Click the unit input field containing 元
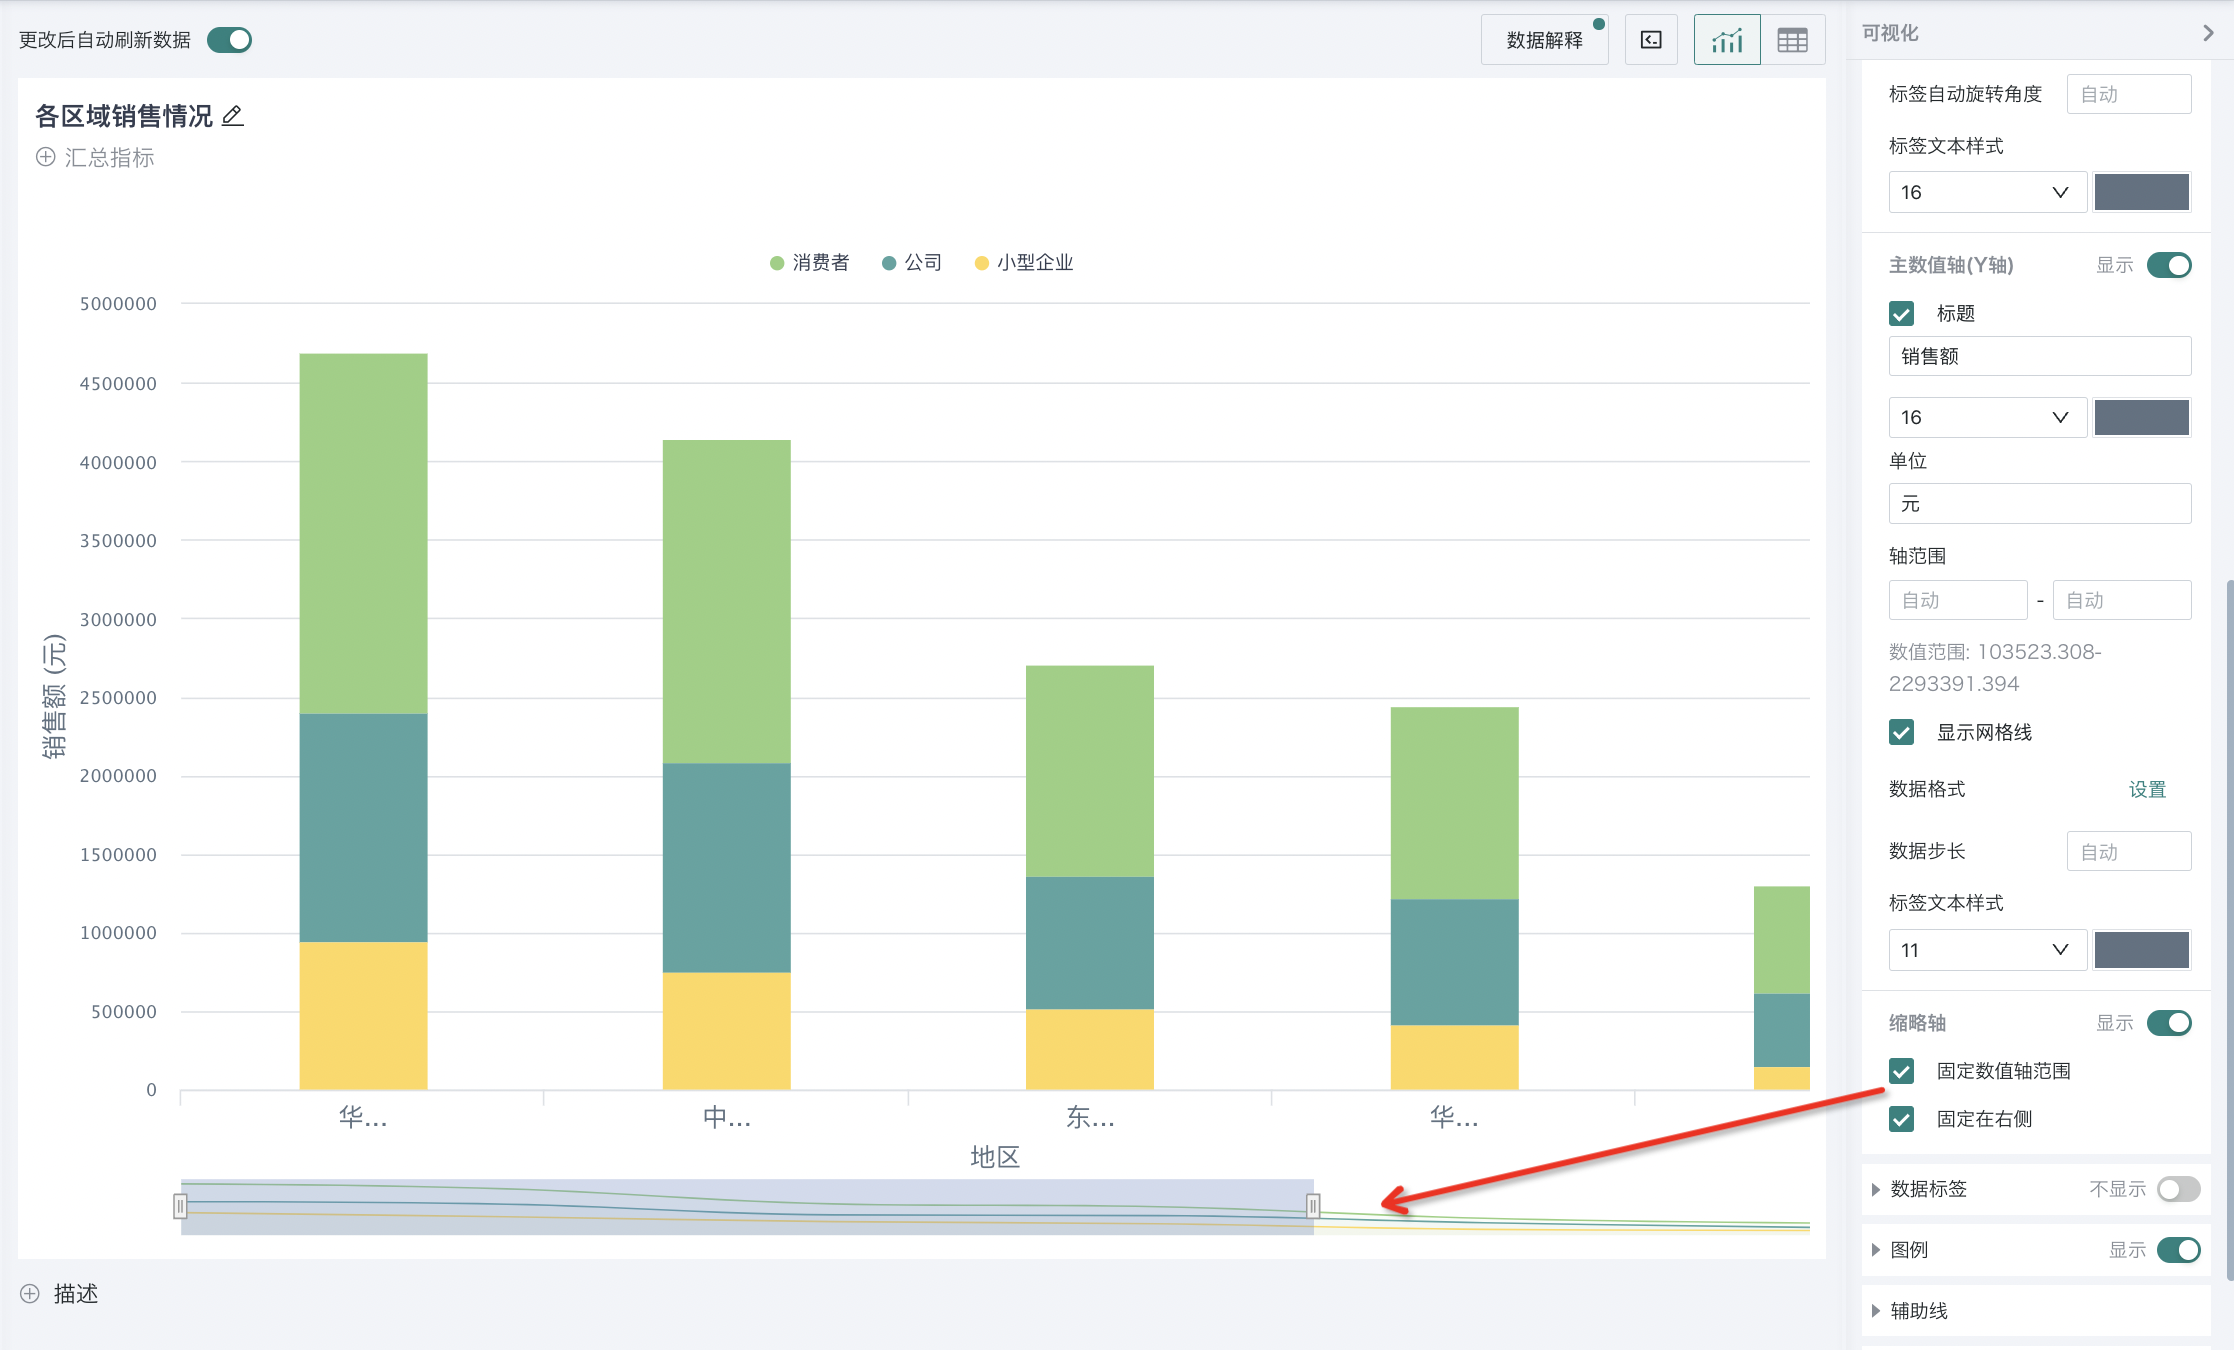 pyautogui.click(x=2039, y=504)
